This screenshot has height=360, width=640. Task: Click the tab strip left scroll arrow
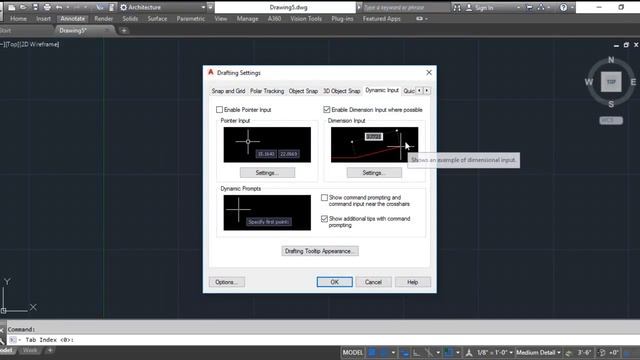(x=419, y=91)
